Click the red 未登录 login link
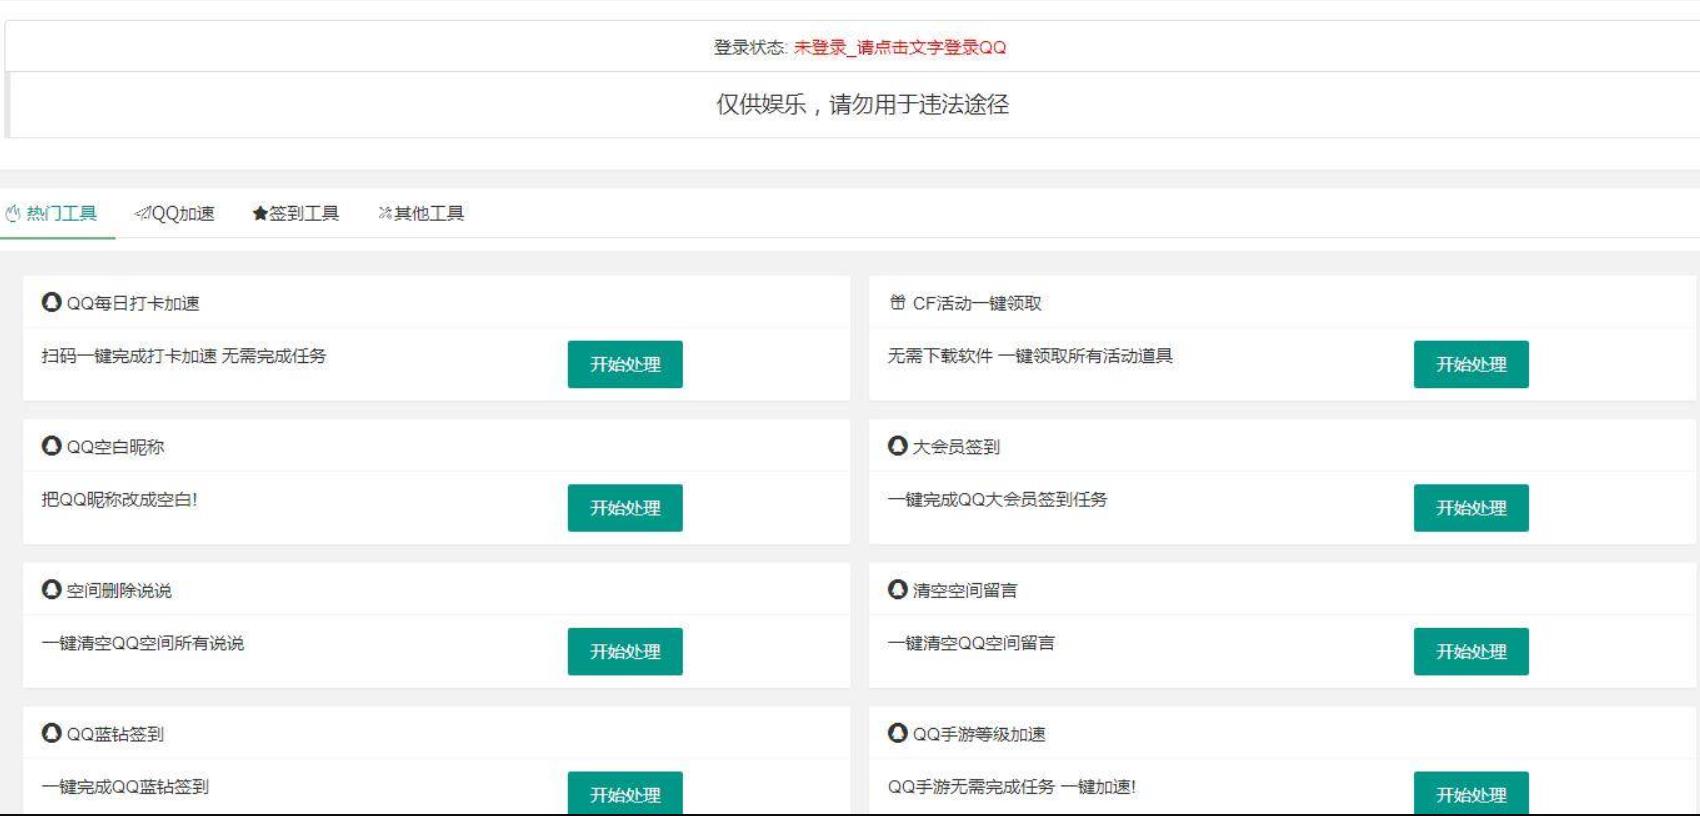The image size is (1700, 816). [900, 47]
